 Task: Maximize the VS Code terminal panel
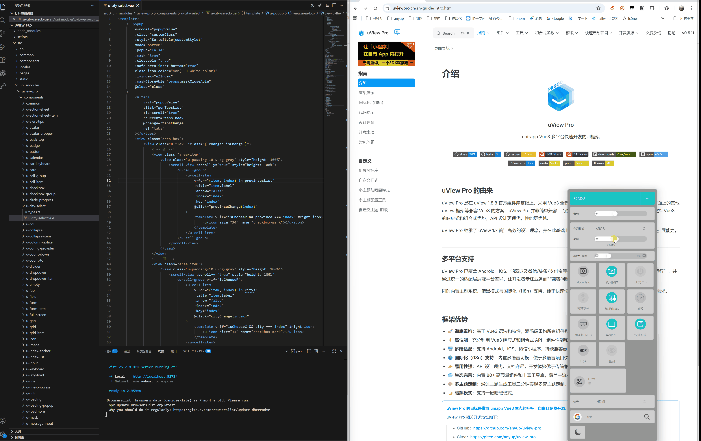click(x=334, y=352)
